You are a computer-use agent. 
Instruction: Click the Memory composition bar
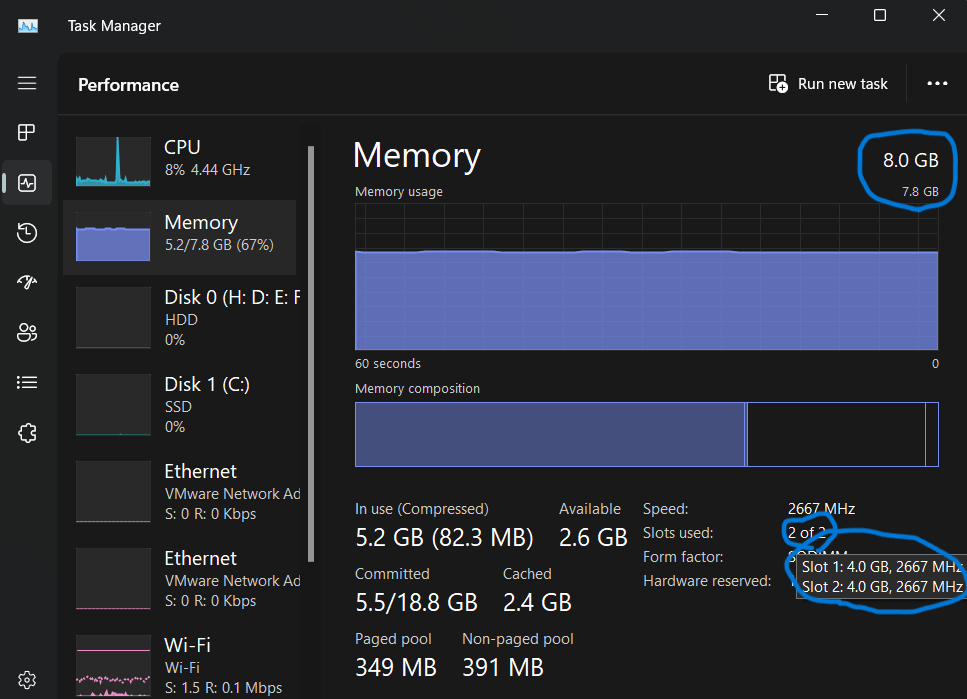pos(646,434)
